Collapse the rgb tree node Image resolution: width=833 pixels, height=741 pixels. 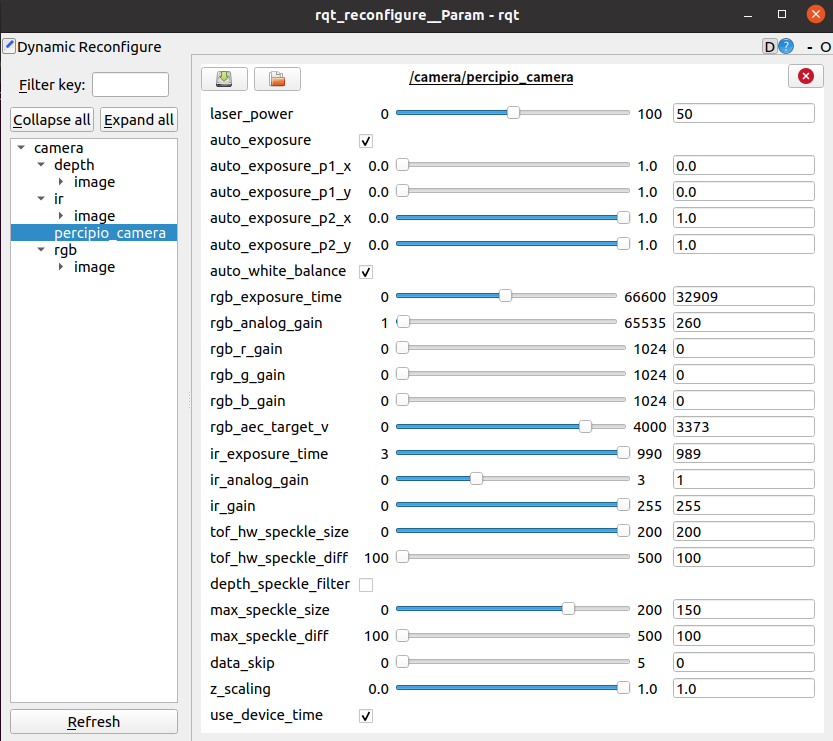pos(41,250)
